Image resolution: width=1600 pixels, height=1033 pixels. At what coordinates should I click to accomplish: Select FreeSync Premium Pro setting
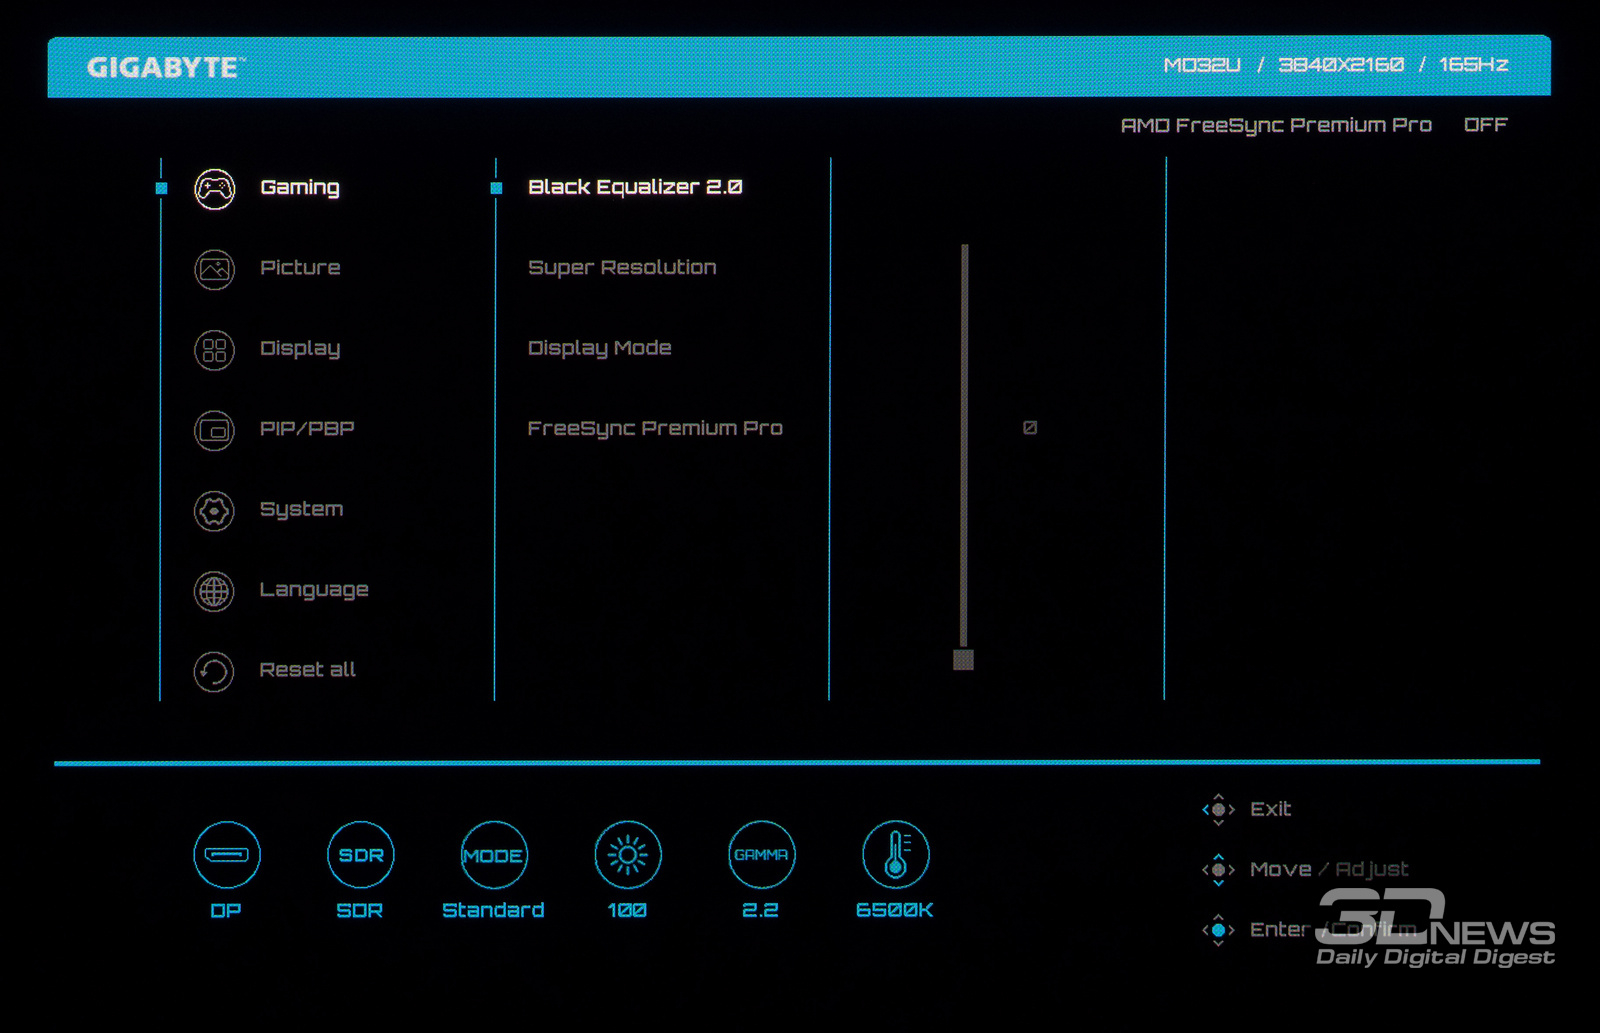[655, 428]
